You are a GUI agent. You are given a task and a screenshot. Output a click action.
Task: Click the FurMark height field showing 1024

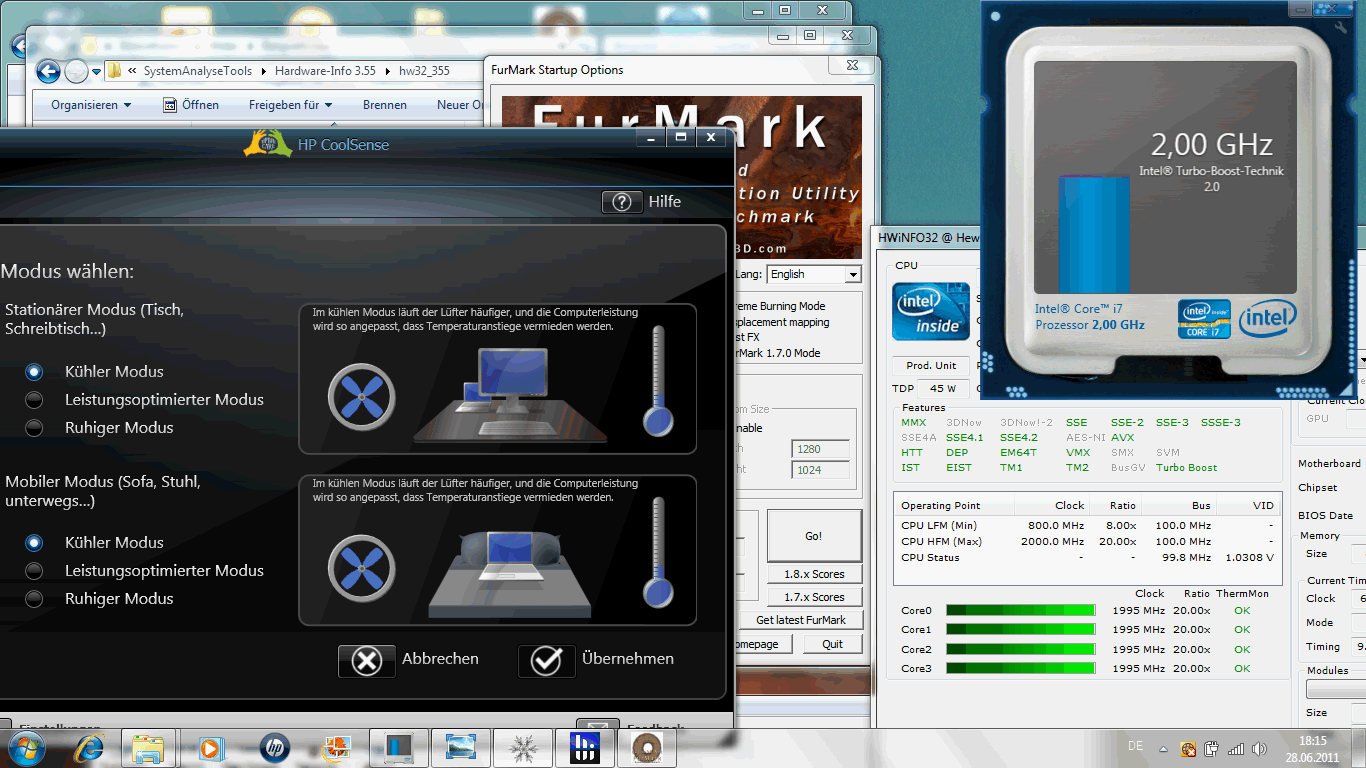click(x=820, y=470)
